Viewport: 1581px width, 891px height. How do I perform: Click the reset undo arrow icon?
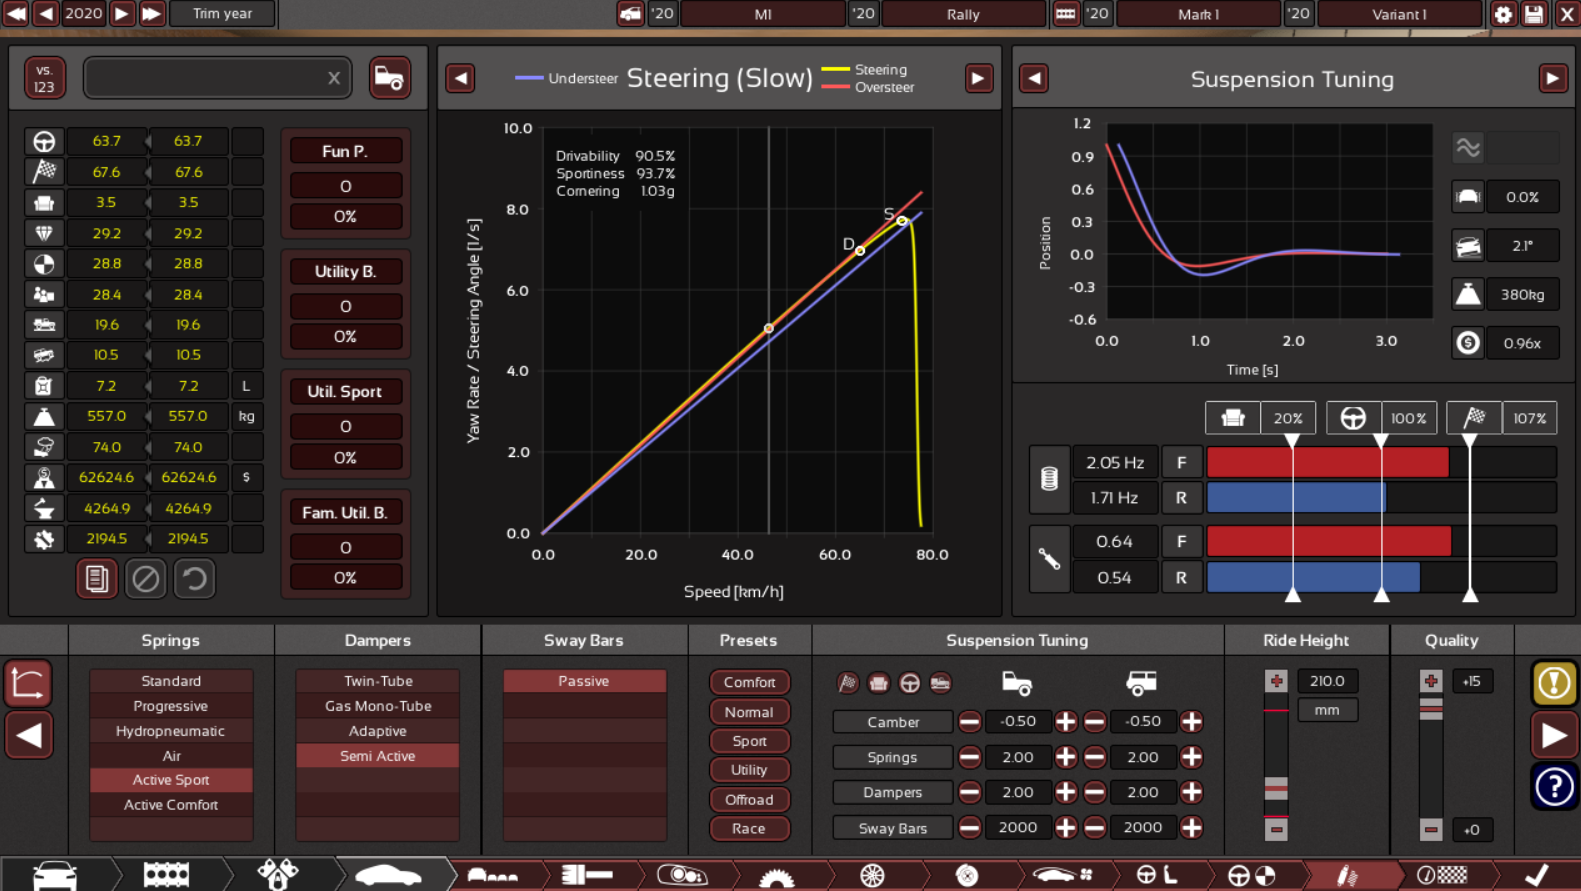tap(194, 579)
